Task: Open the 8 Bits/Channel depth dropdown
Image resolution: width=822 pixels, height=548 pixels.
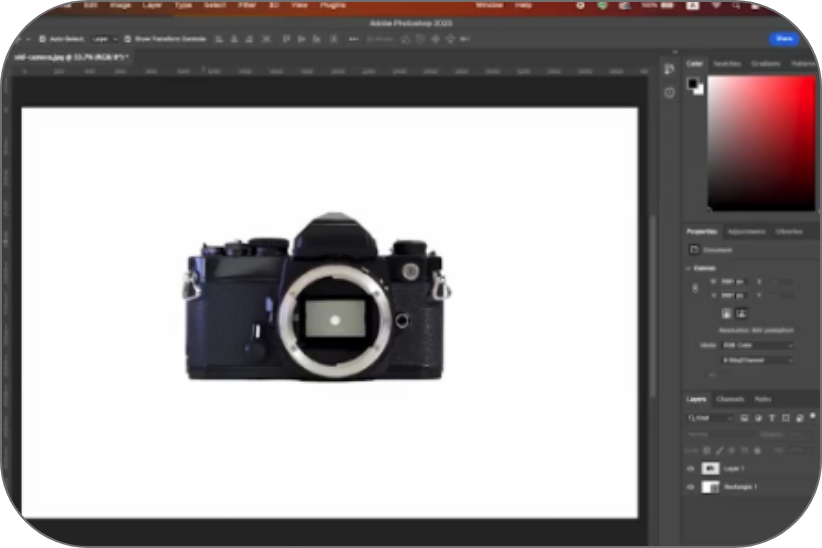Action: [x=757, y=360]
